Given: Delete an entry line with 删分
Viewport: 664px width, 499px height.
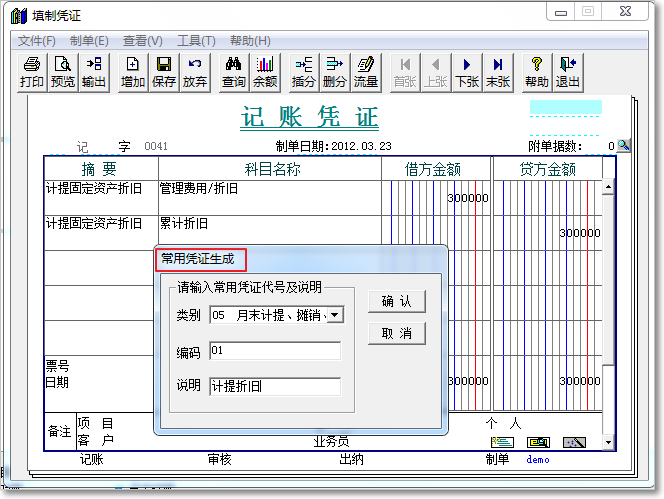Looking at the screenshot, I should [335, 72].
